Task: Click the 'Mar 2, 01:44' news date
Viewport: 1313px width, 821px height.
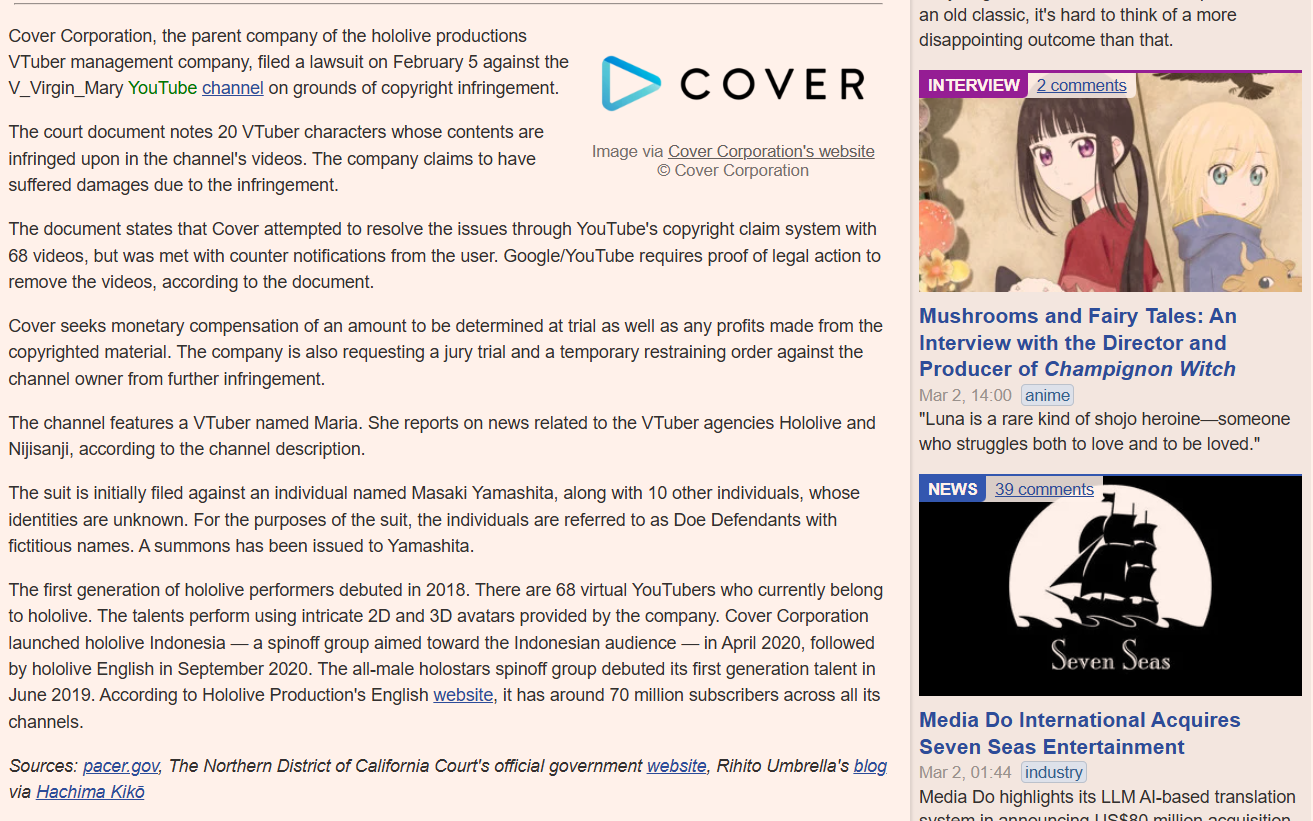Action: (965, 772)
